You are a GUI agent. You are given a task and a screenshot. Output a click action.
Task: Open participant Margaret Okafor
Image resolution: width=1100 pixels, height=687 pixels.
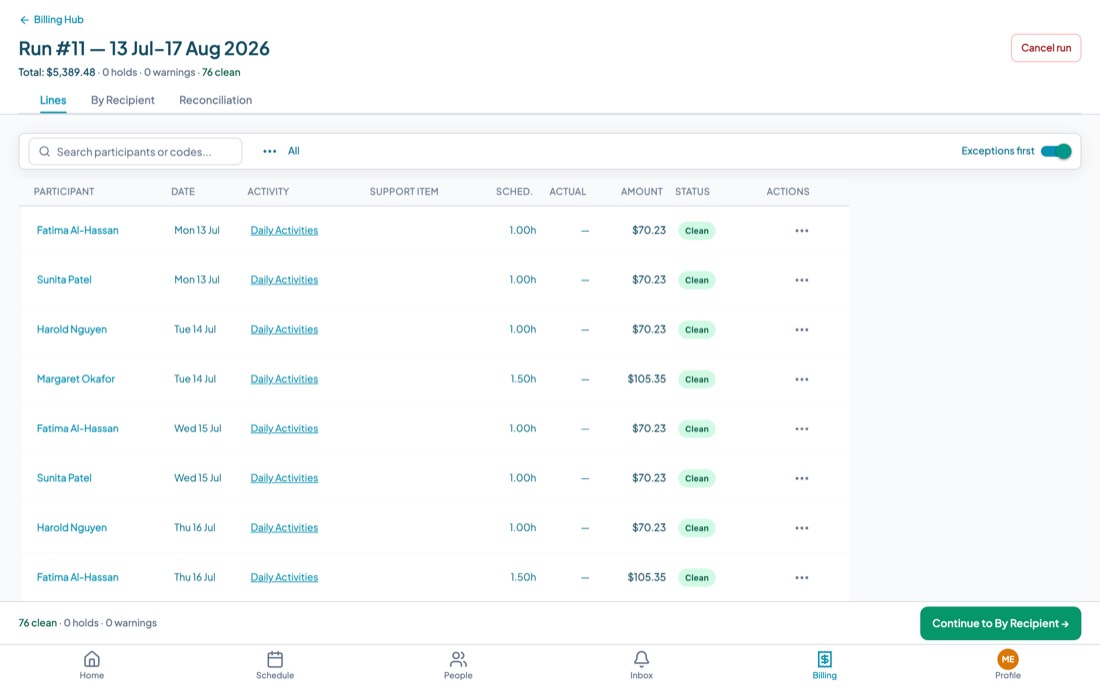pos(76,379)
